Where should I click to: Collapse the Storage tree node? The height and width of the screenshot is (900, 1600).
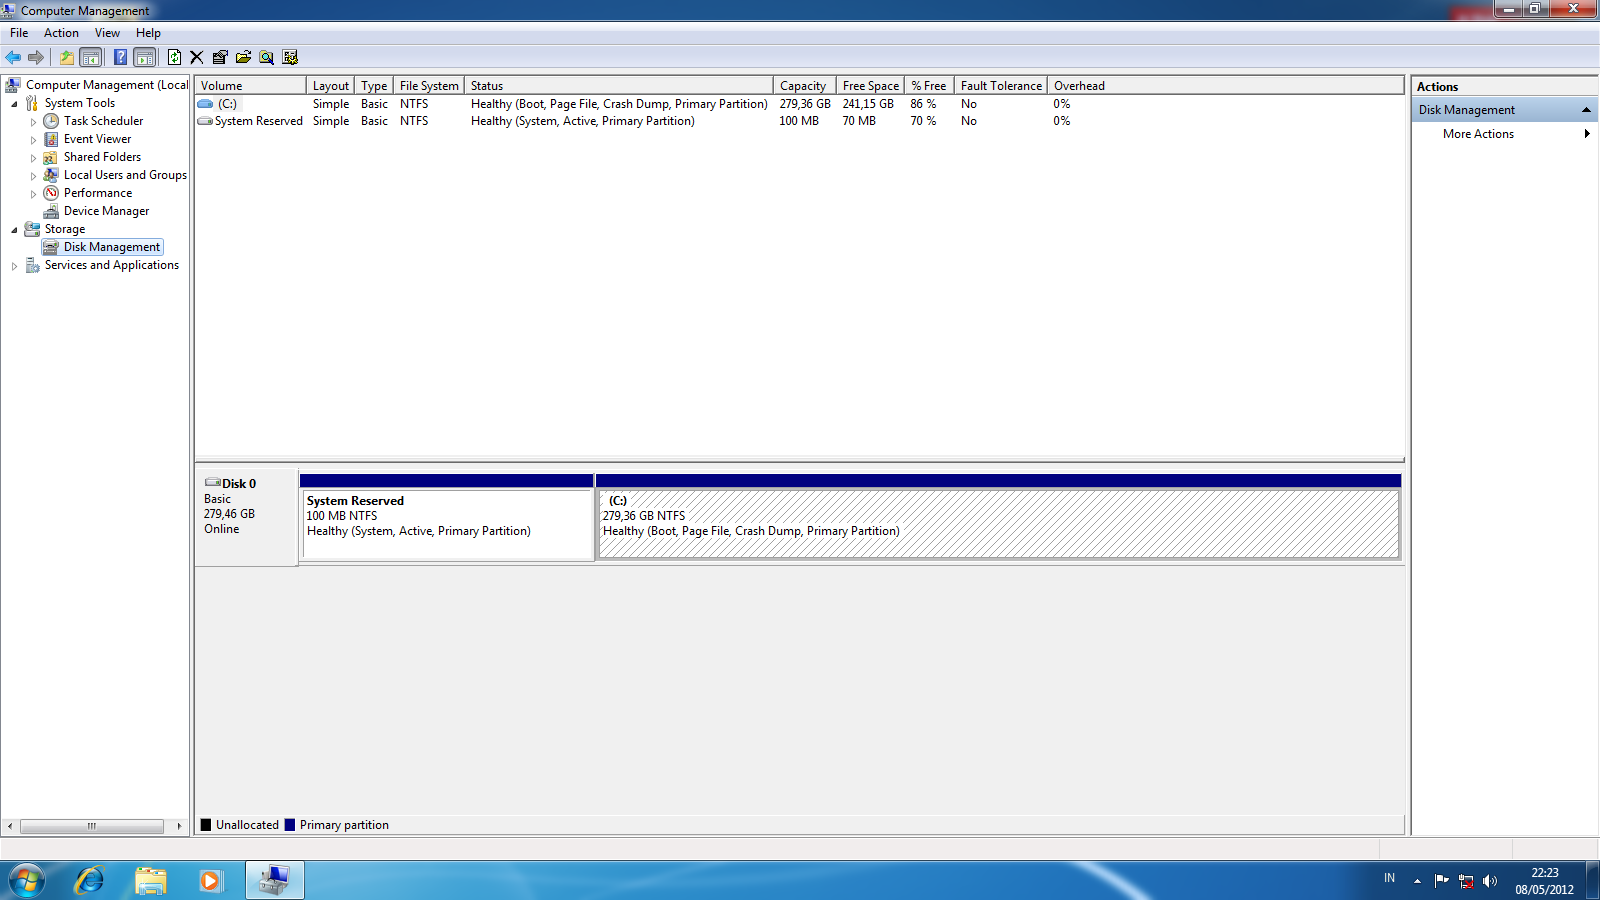pyautogui.click(x=14, y=230)
